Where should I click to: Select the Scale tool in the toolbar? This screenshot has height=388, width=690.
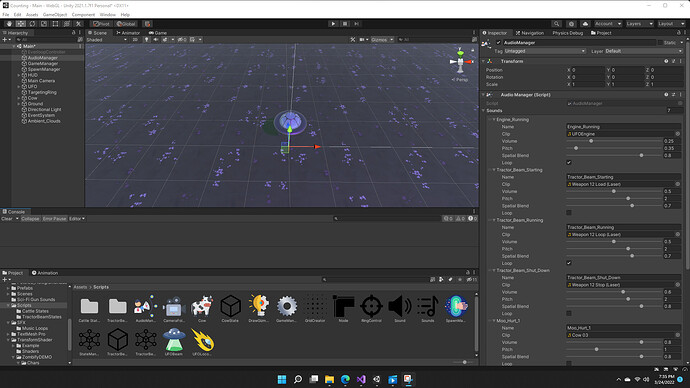coord(44,24)
